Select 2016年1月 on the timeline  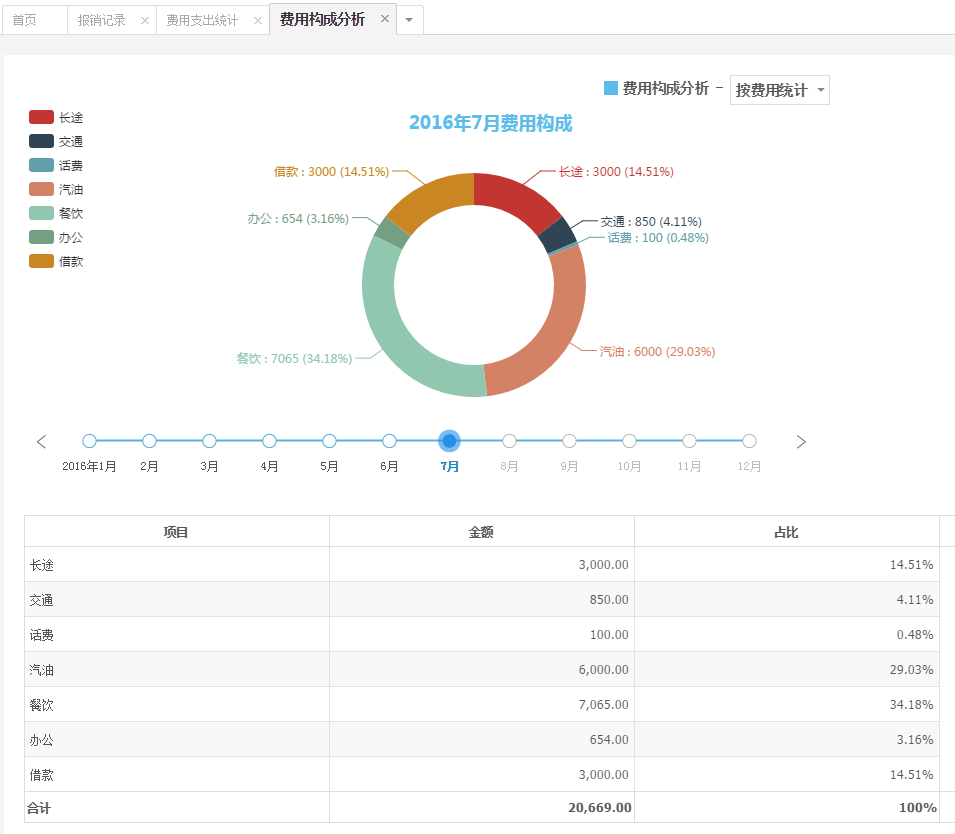90,441
